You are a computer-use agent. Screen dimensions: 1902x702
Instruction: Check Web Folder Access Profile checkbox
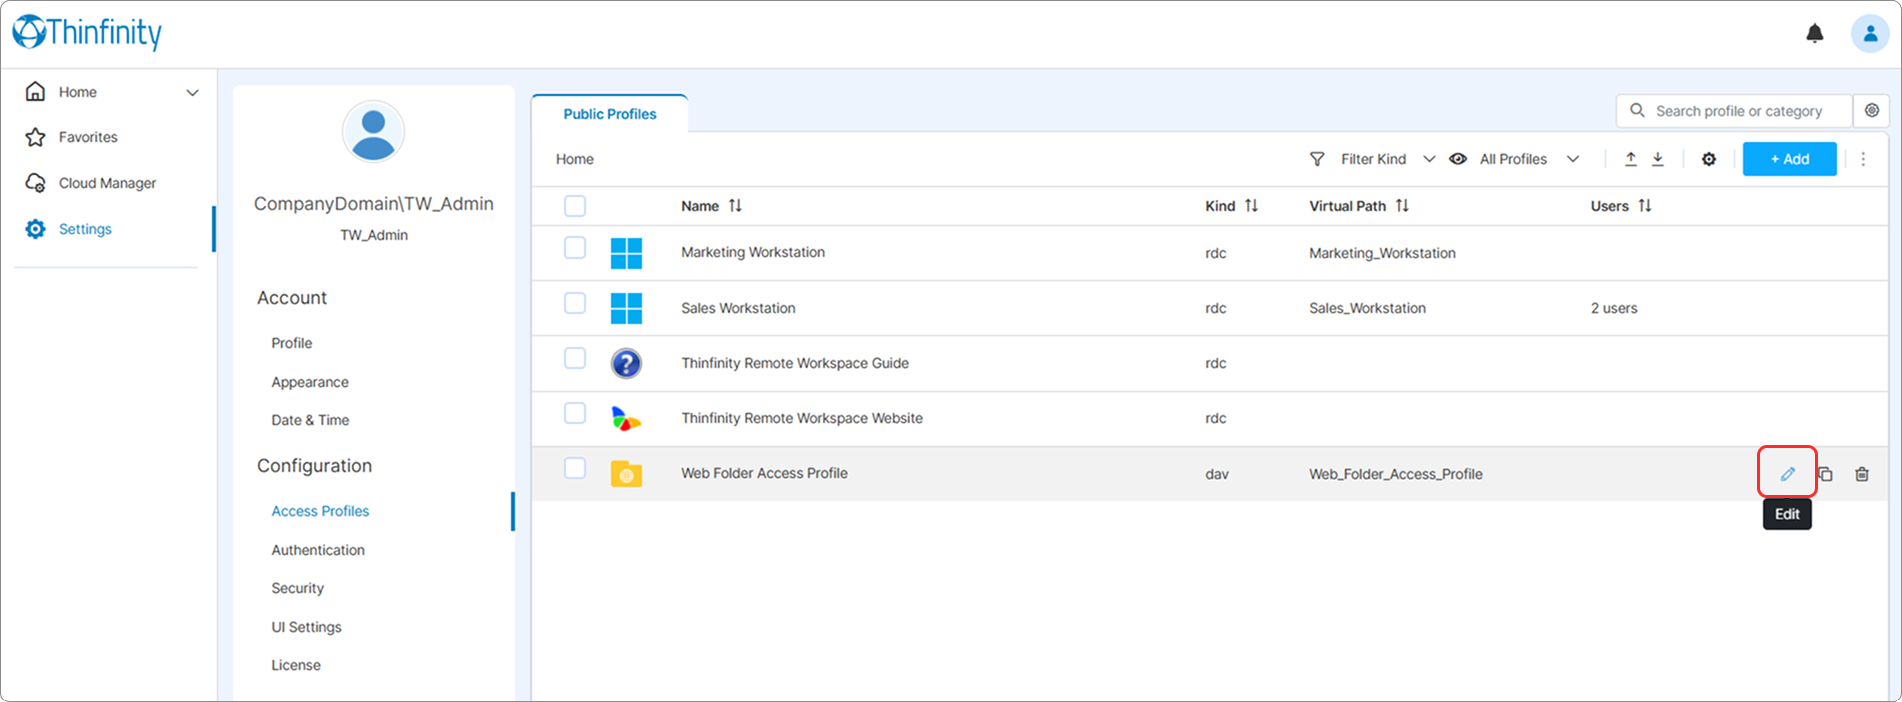[575, 467]
